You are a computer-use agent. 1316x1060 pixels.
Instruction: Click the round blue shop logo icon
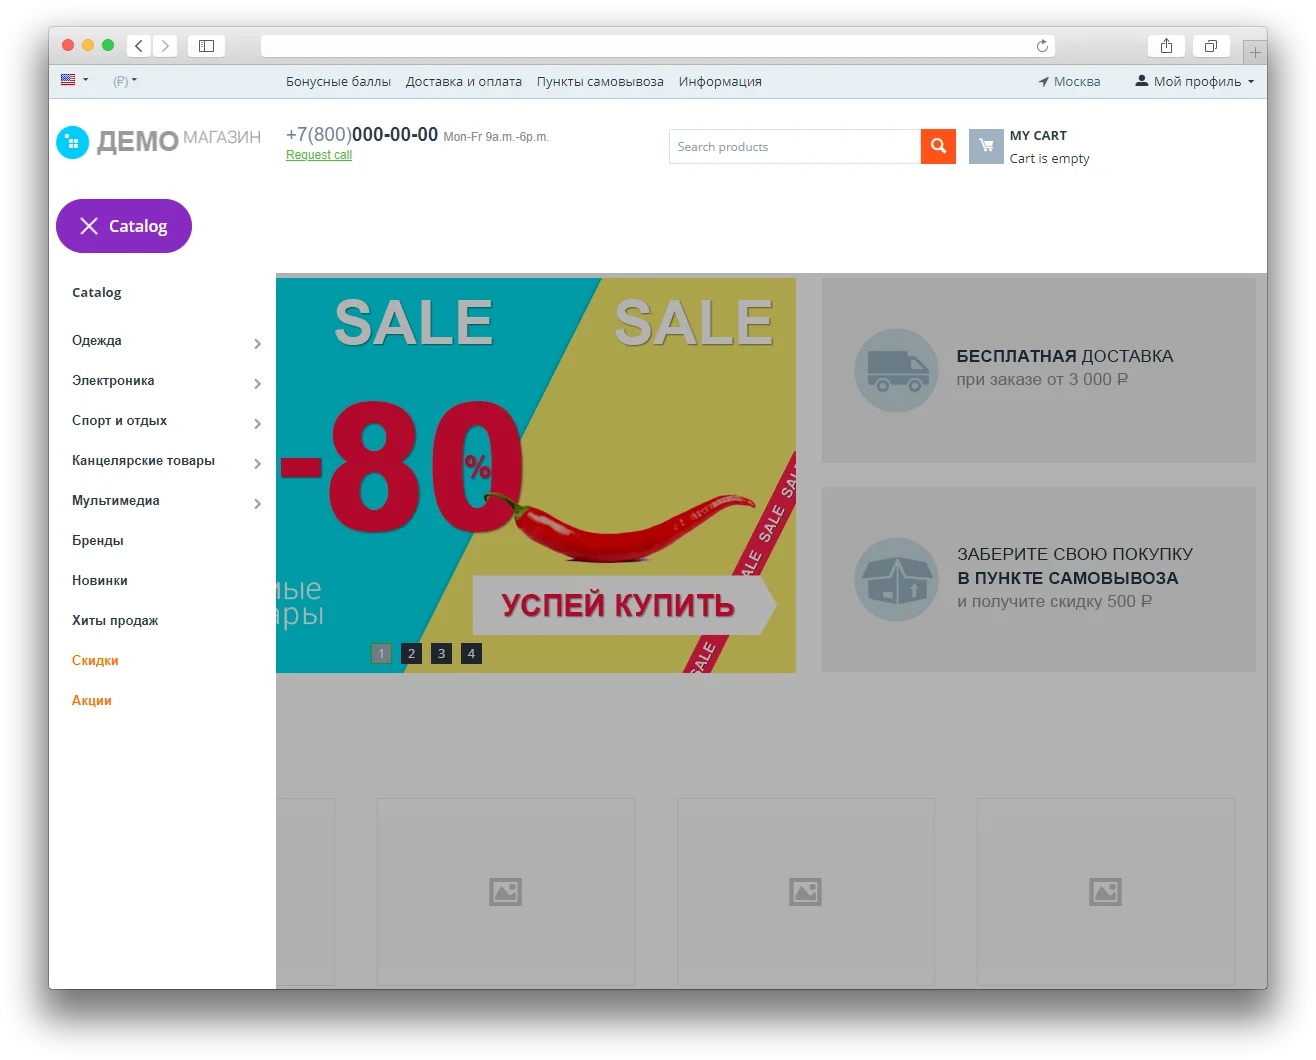point(73,142)
